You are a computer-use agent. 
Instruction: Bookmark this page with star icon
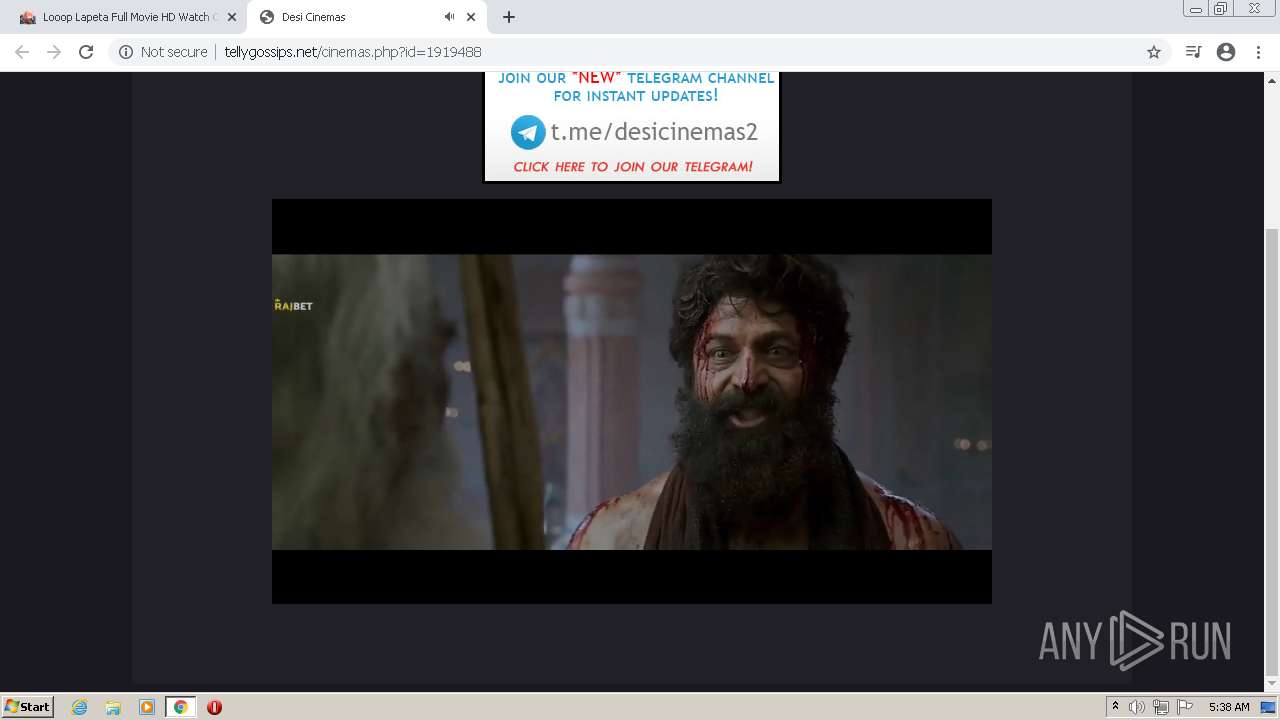(x=1153, y=52)
